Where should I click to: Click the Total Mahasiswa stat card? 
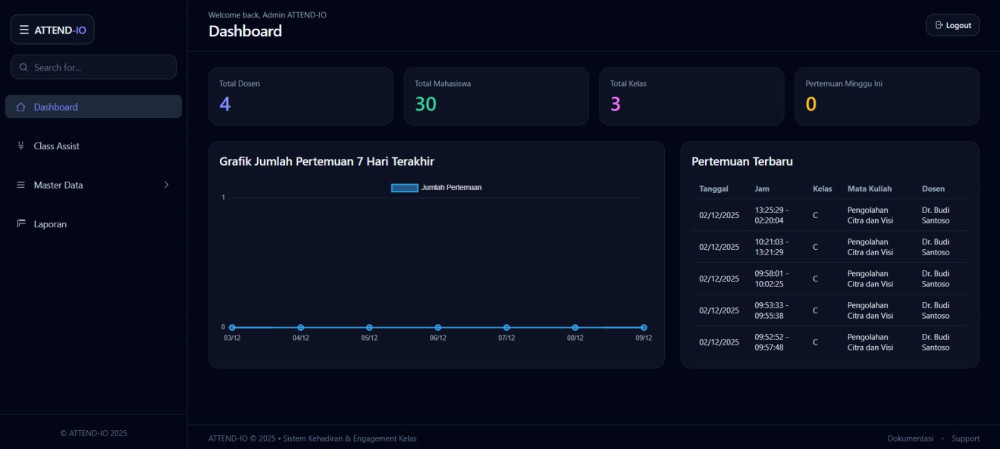tap(495, 96)
